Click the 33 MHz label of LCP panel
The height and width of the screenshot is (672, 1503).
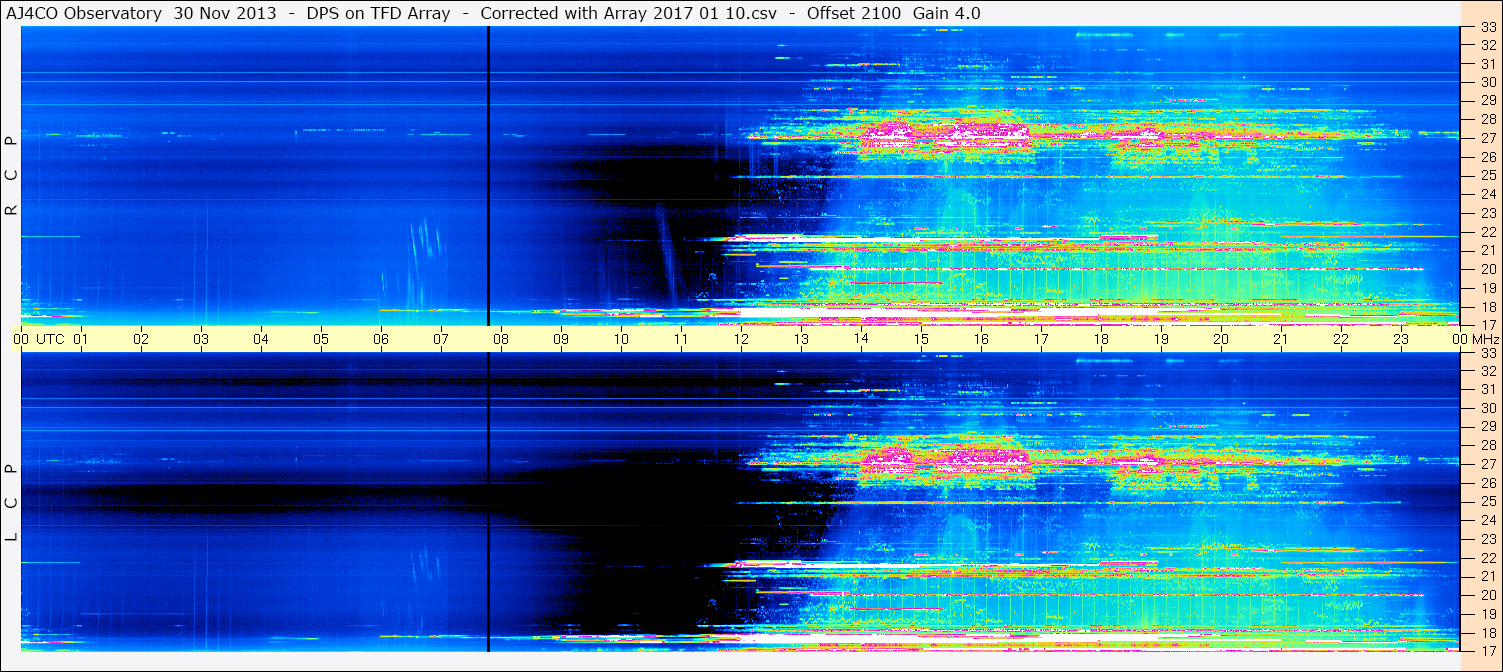(x=1487, y=353)
